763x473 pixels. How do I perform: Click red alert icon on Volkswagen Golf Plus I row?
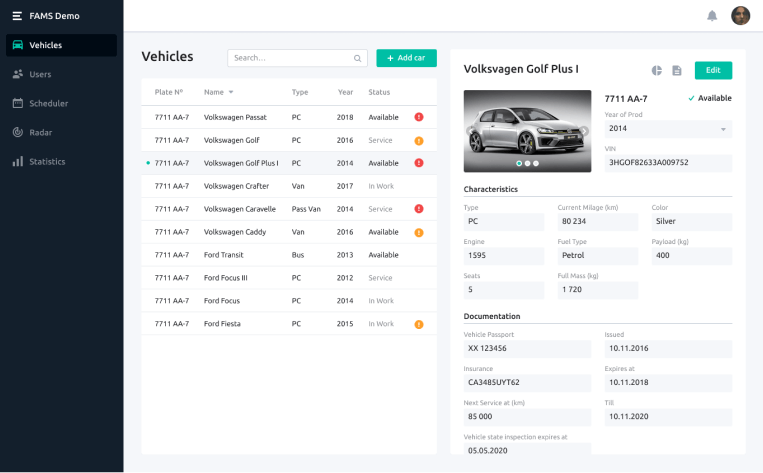point(418,163)
